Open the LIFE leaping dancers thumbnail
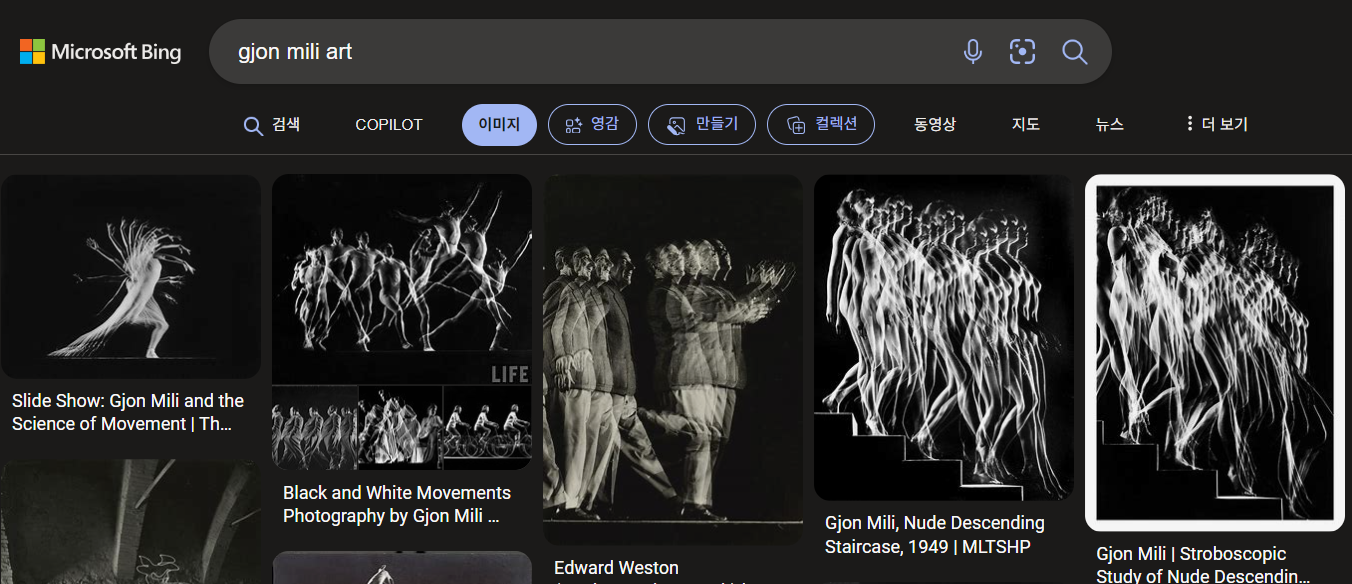The height and width of the screenshot is (584, 1352). pyautogui.click(x=402, y=322)
